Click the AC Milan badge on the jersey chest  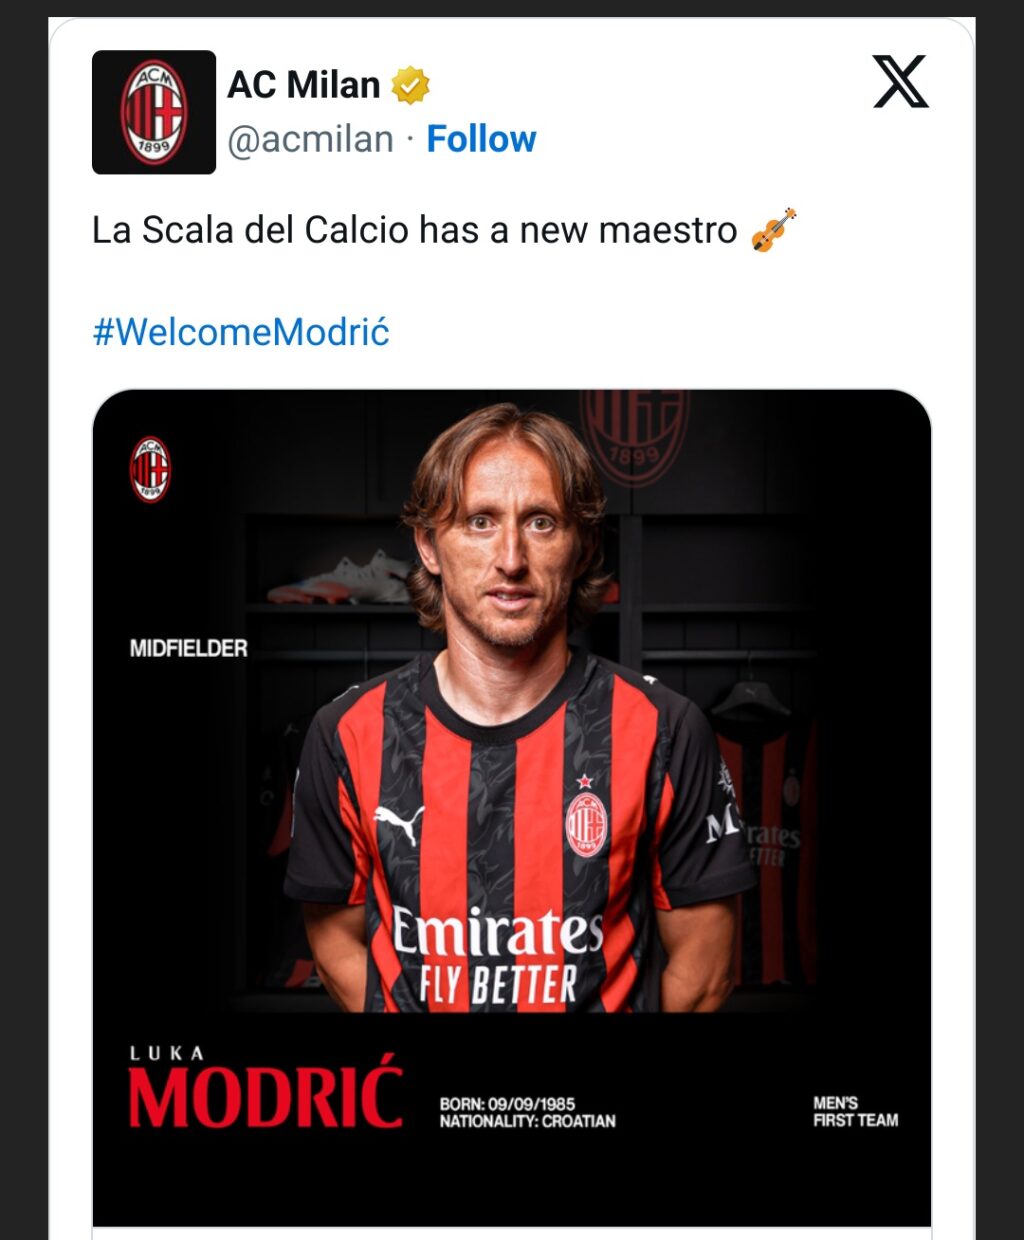coord(586,824)
